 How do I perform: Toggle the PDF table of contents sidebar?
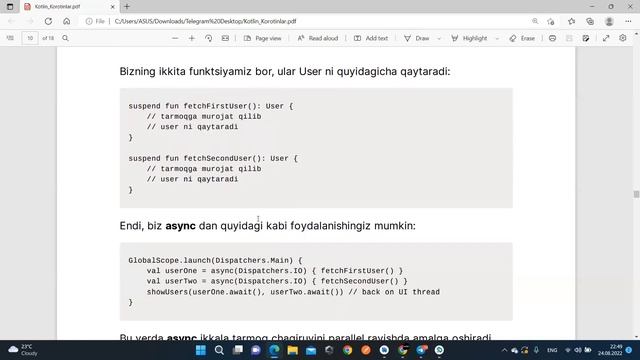point(10,38)
